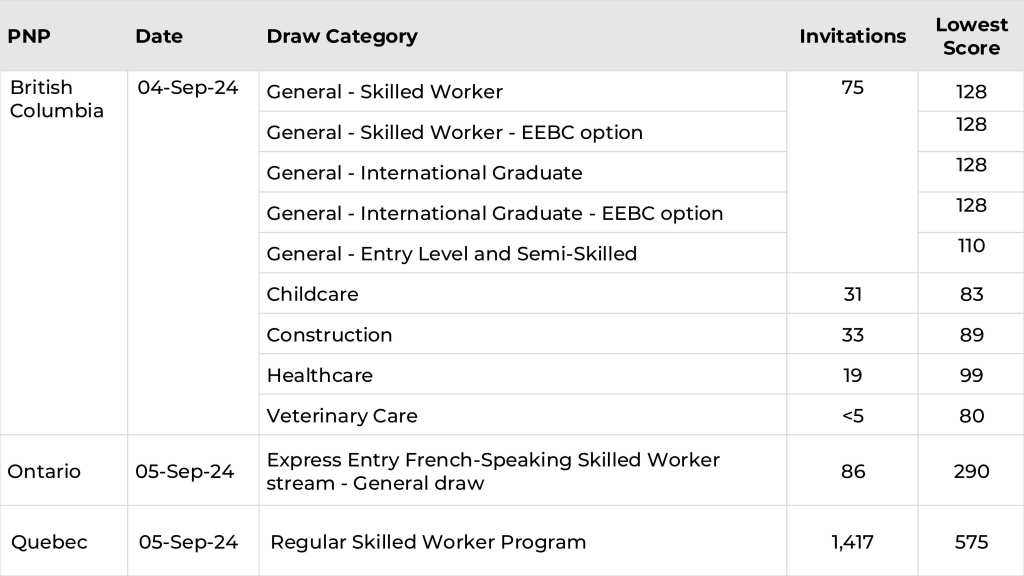Click the Ontario province cell
1024x576 pixels.
tap(44, 471)
